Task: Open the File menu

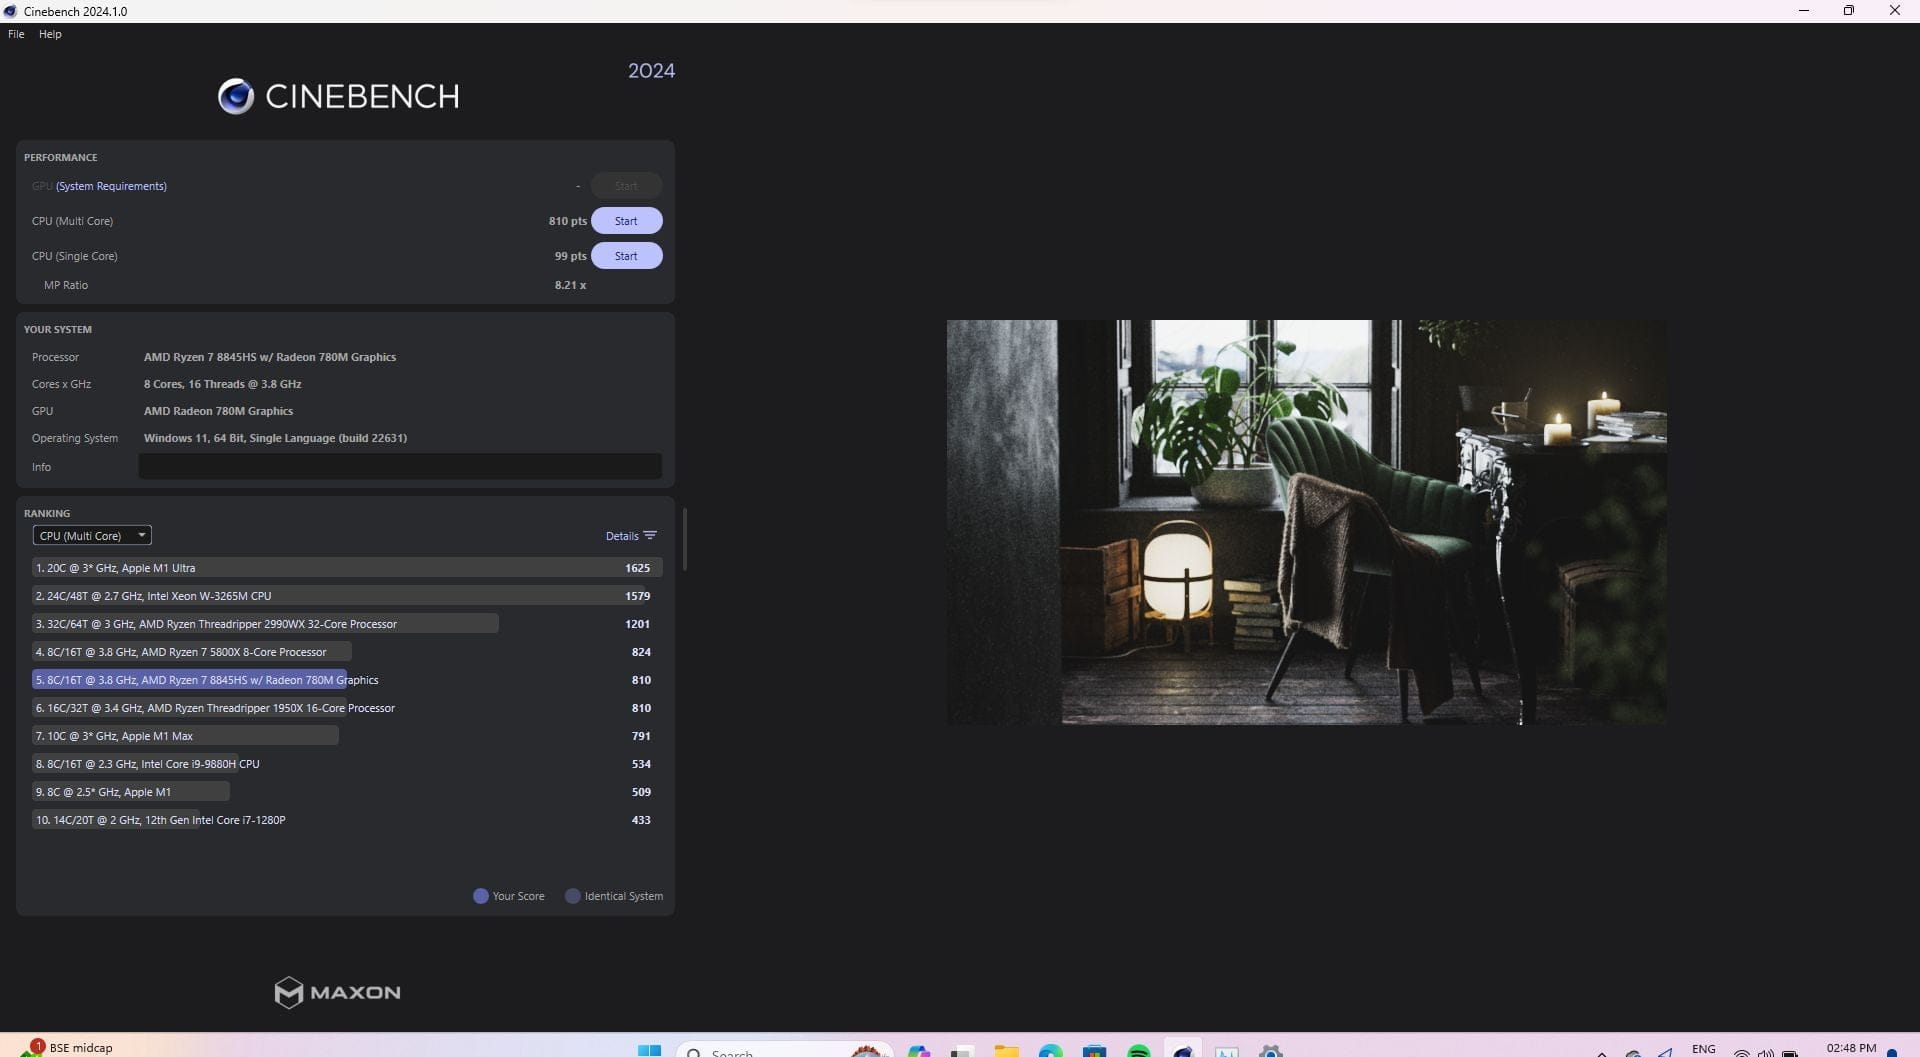Action: click(16, 34)
